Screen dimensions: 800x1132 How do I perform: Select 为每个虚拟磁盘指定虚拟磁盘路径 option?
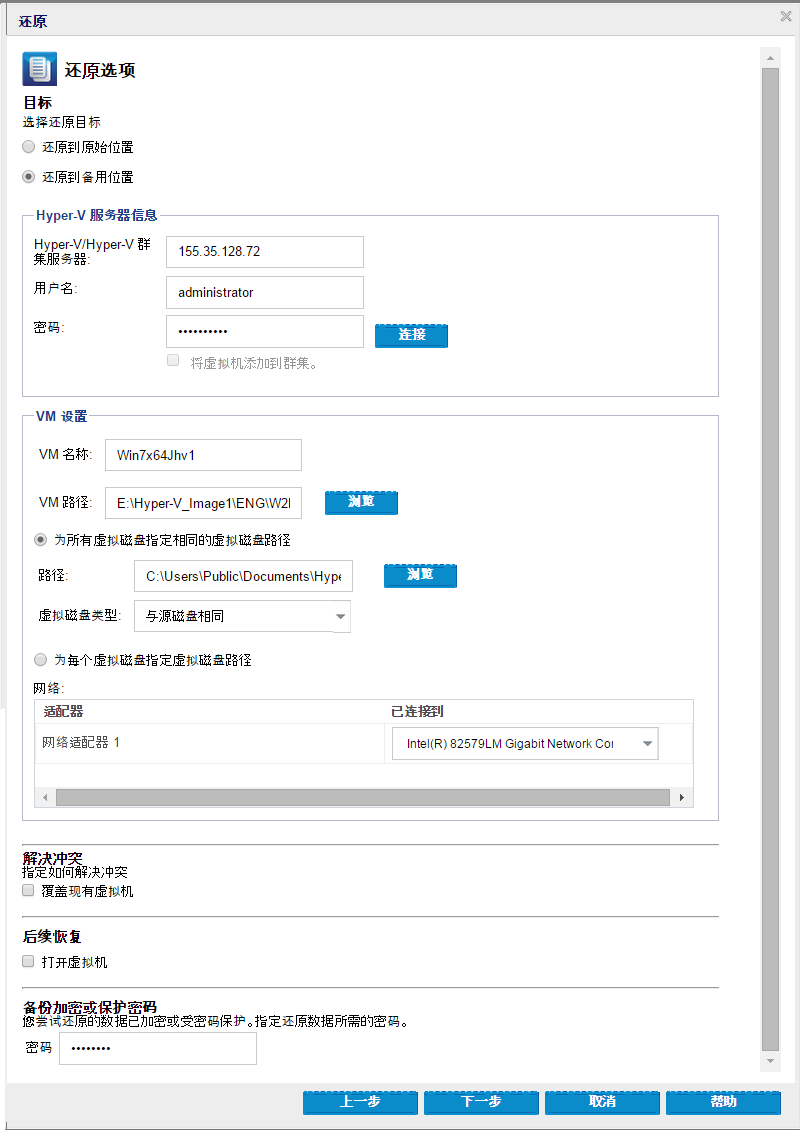40,659
